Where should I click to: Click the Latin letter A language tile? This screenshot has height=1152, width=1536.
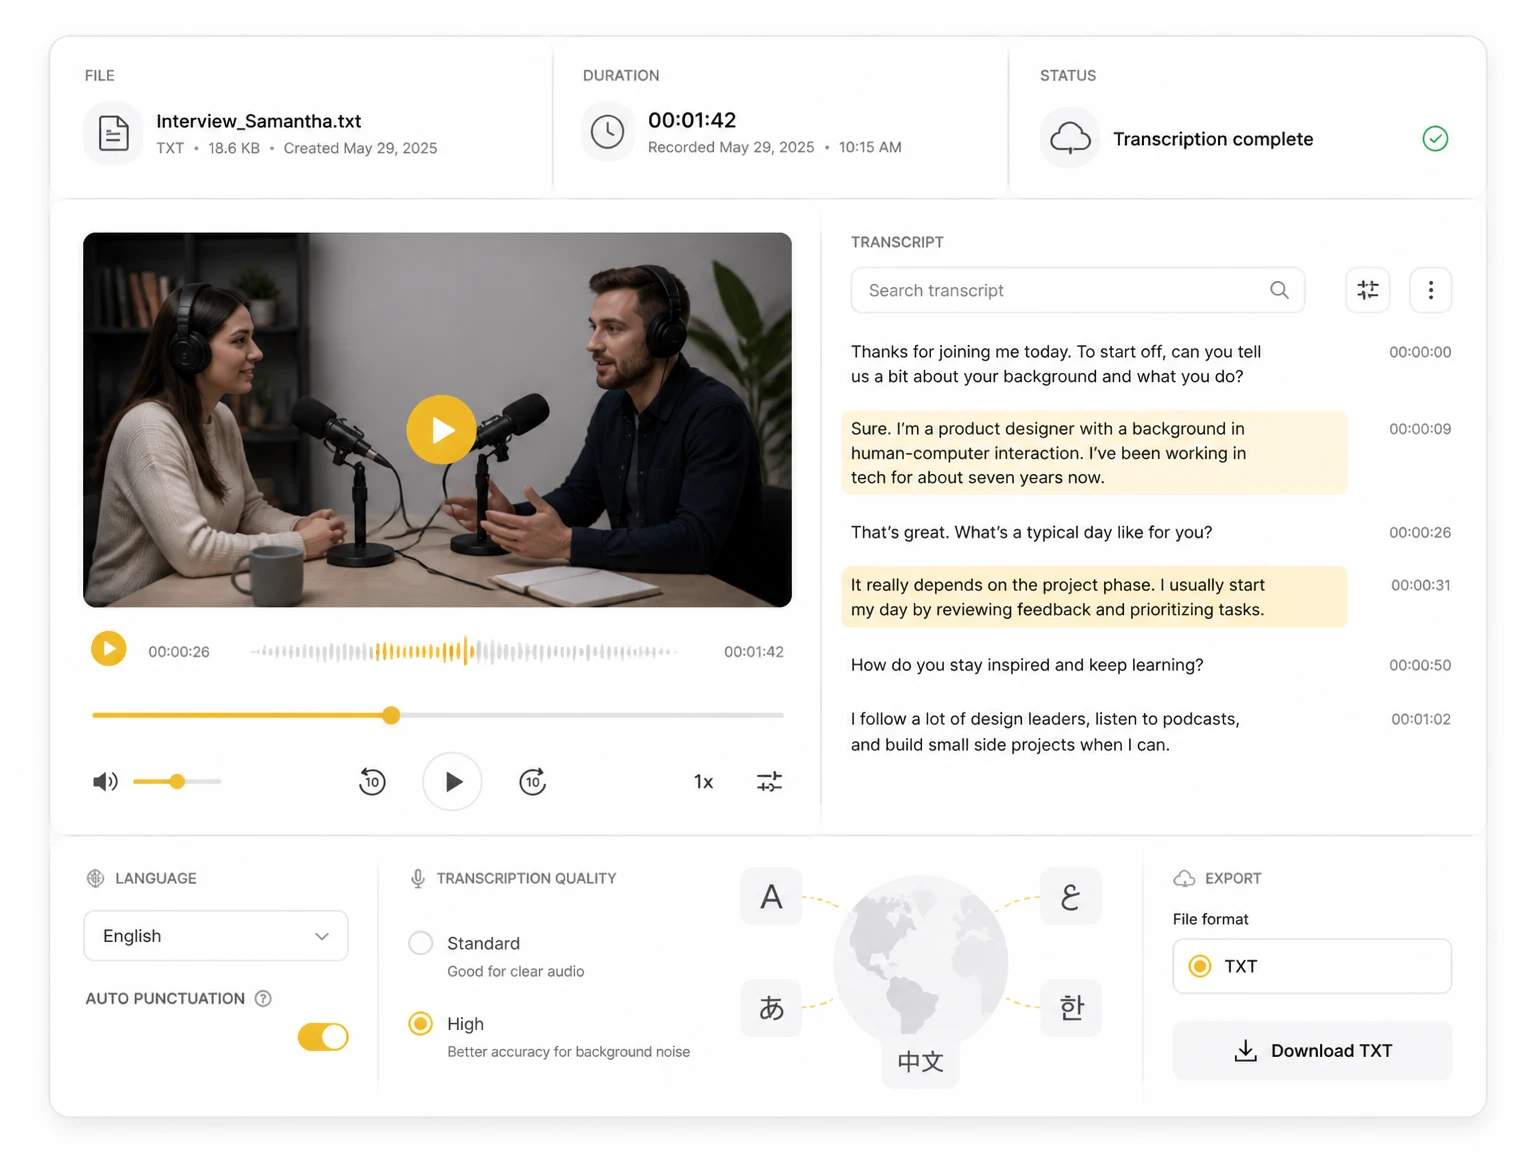point(771,896)
